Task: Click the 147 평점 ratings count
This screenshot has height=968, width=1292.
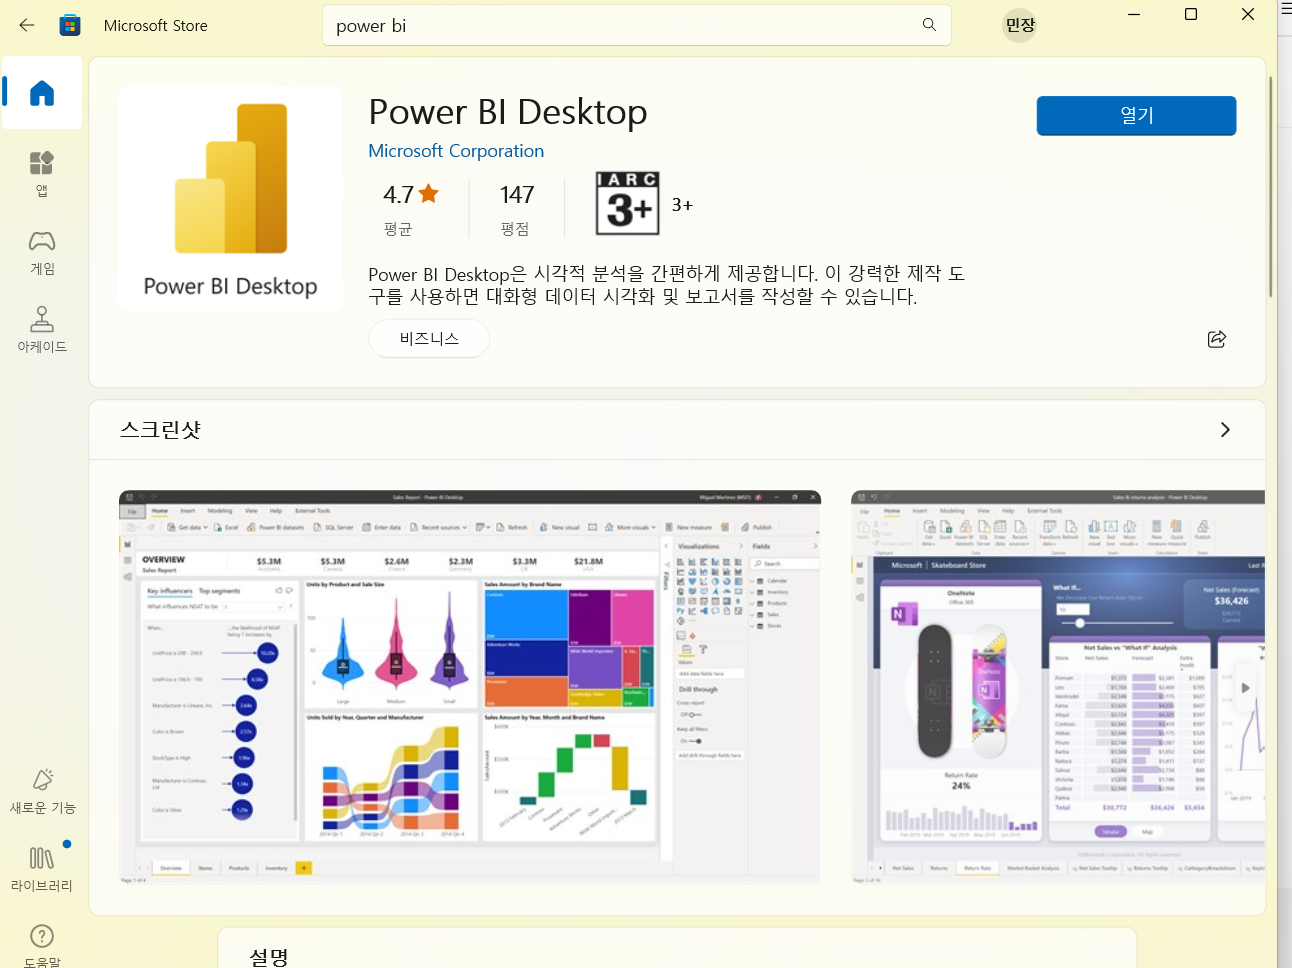Action: point(516,209)
